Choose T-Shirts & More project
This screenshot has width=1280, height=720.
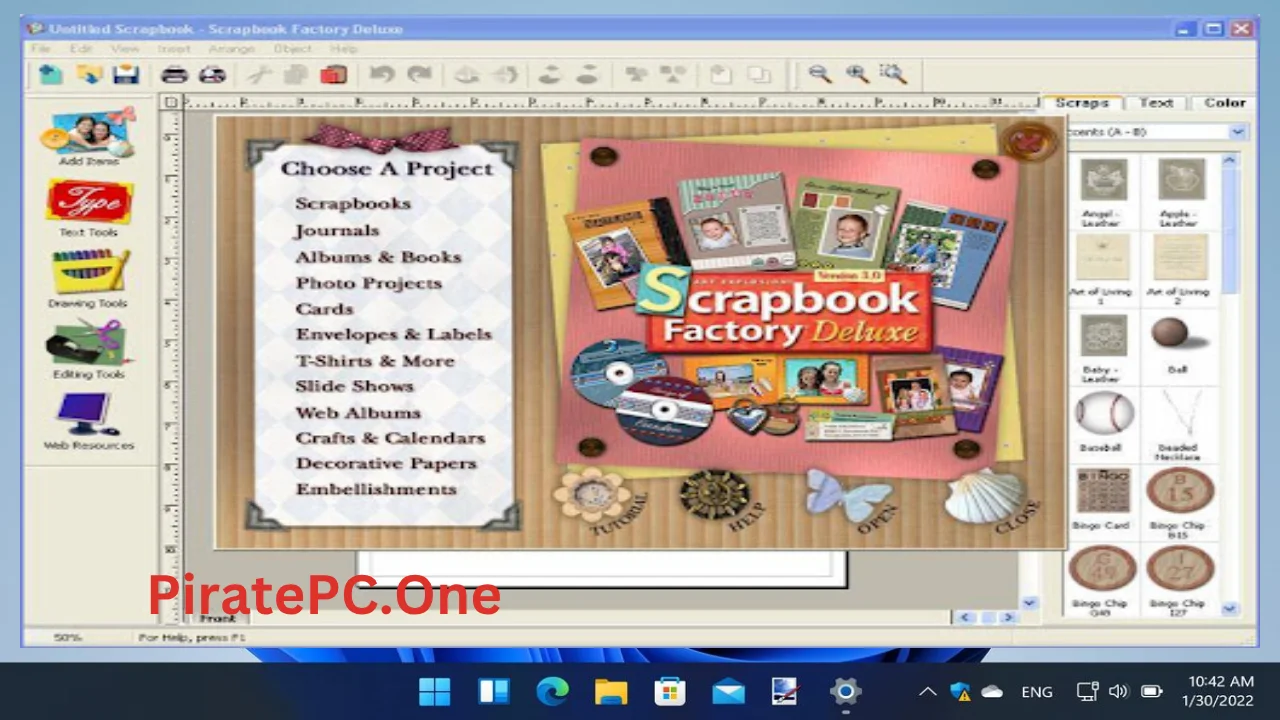(375, 360)
